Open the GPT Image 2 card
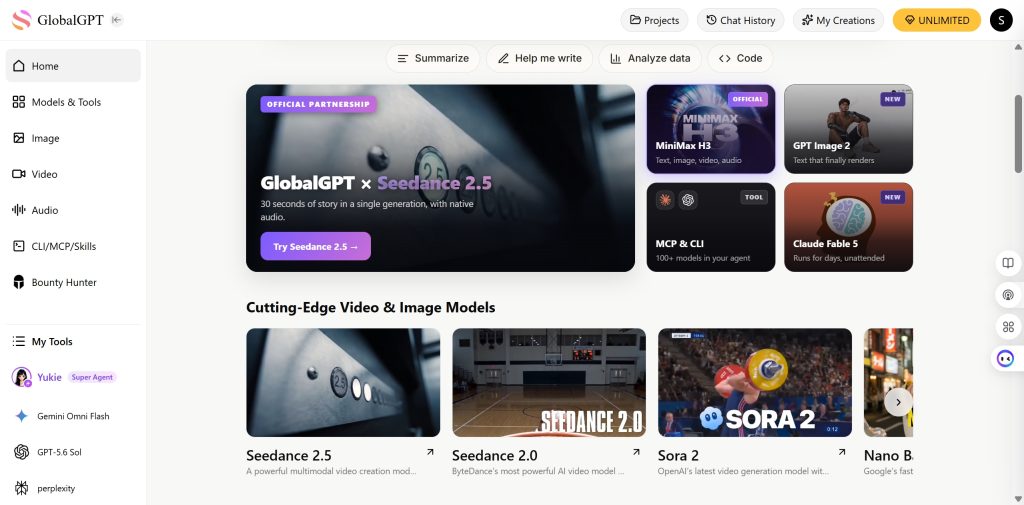The height and width of the screenshot is (505, 1024). [x=848, y=129]
